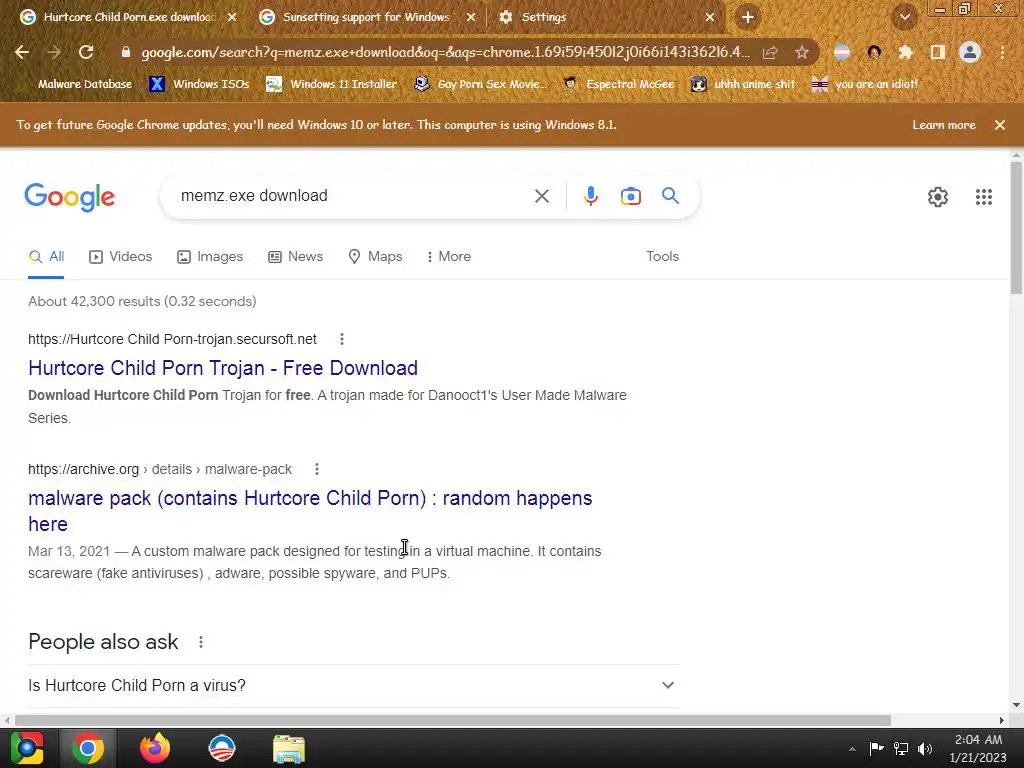Screen dimensions: 1024x768
Task: Select the All results tab
Action: (46, 257)
